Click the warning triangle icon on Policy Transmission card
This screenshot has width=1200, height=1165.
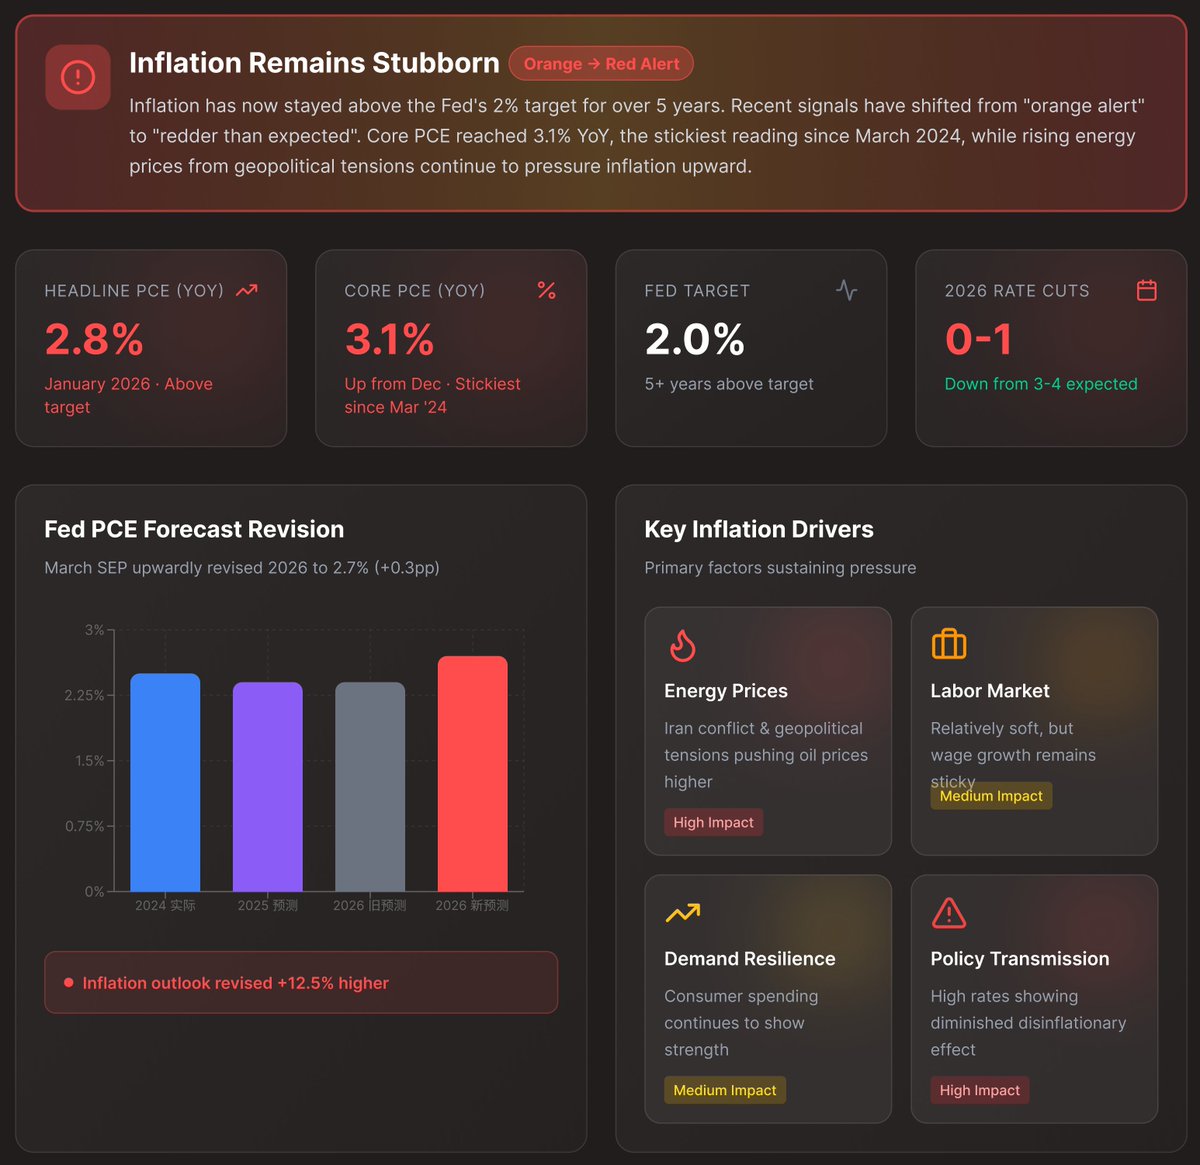coord(949,912)
